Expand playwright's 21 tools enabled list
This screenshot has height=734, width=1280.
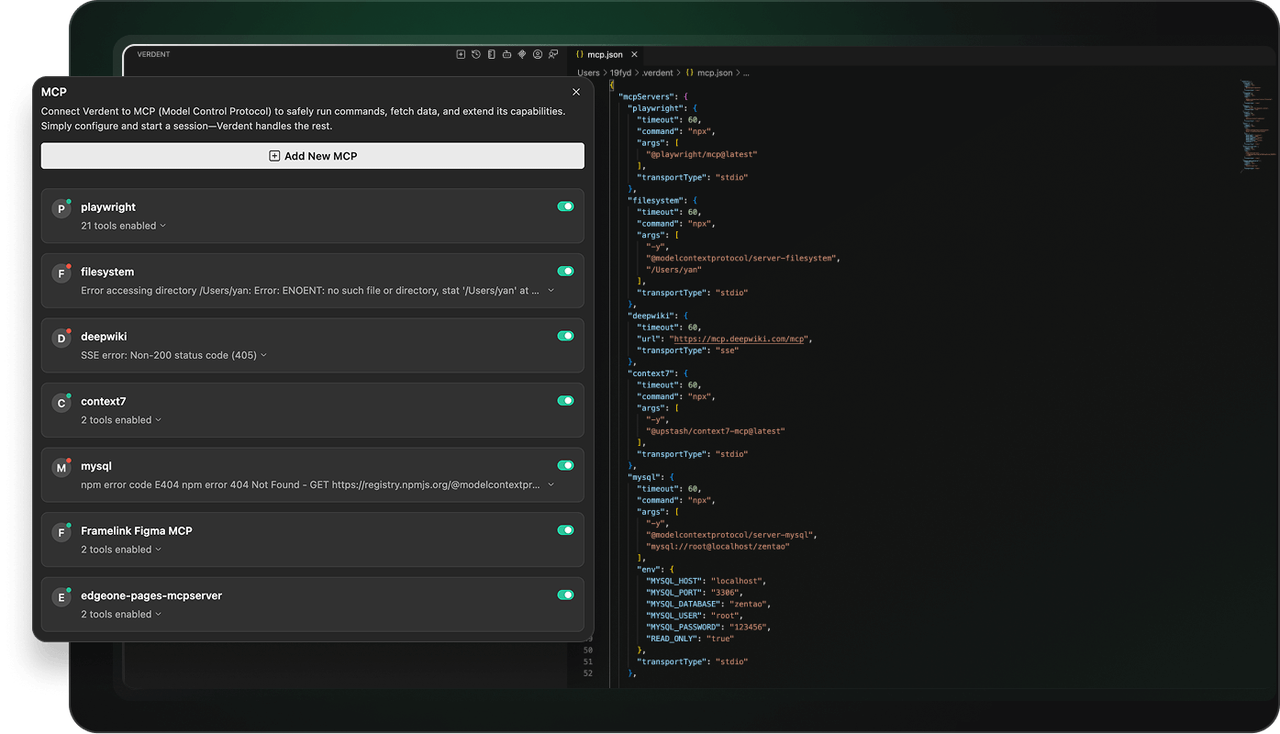point(122,225)
